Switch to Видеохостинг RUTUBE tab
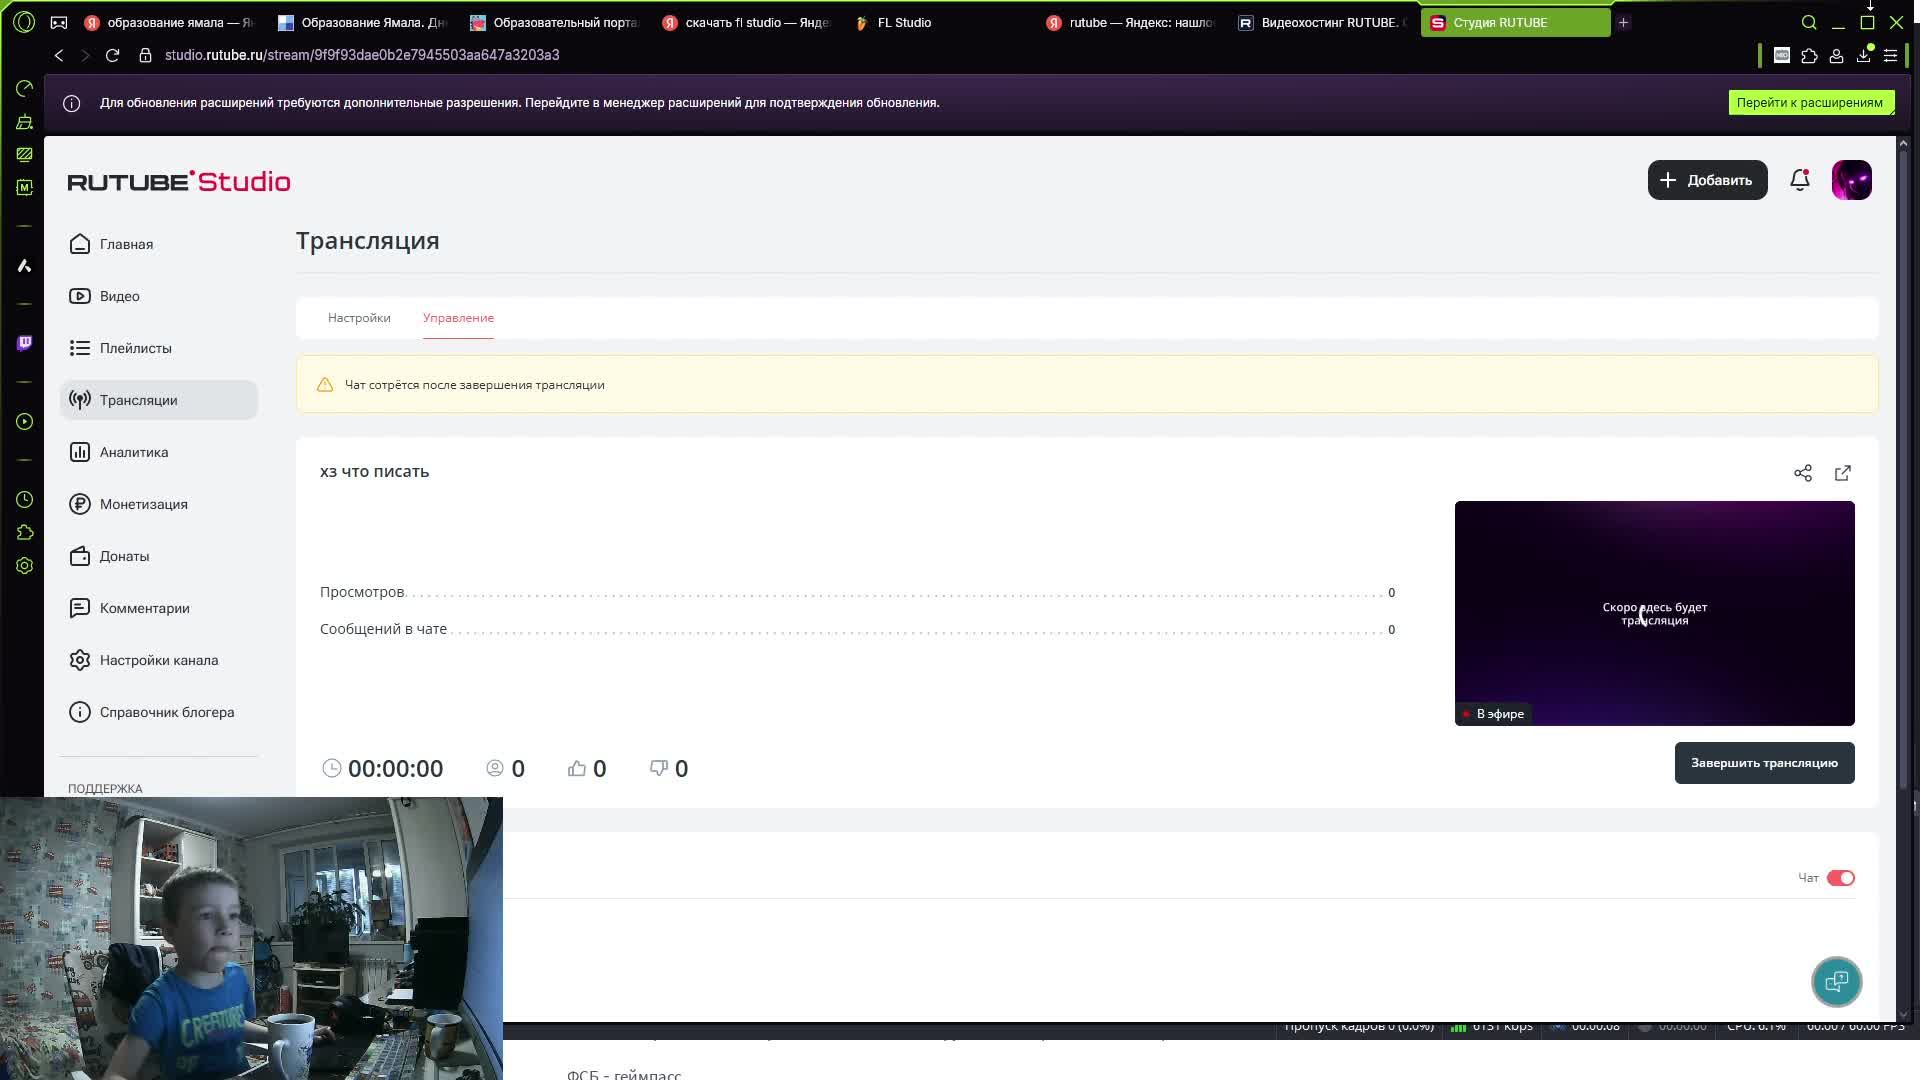Screen dimensions: 1920x1080 [1323, 22]
